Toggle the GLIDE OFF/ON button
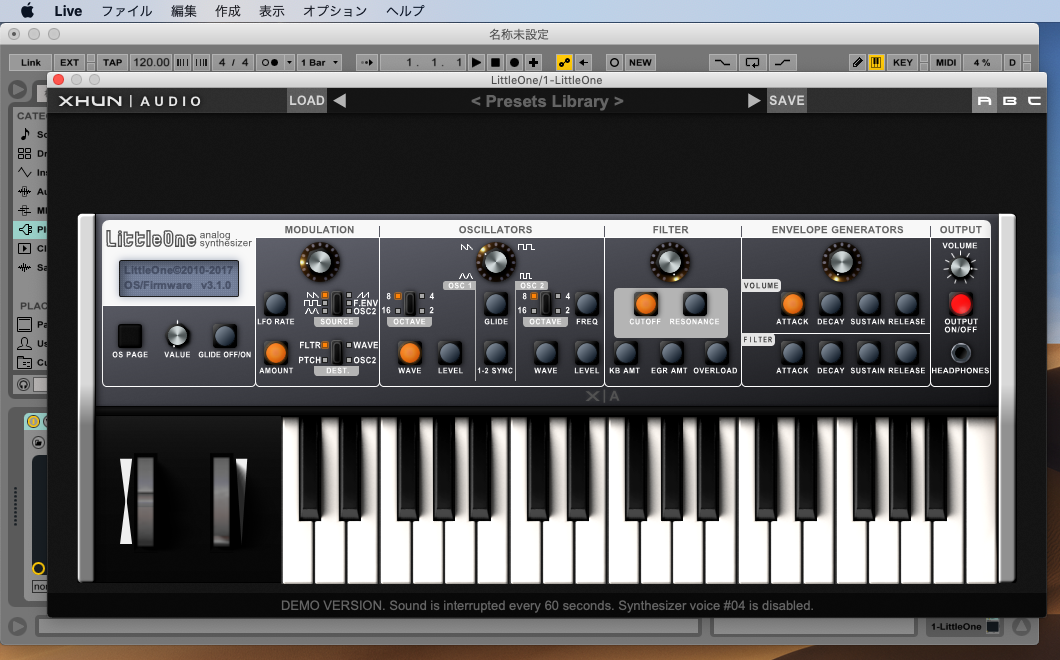The width and height of the screenshot is (1060, 660). tap(224, 335)
